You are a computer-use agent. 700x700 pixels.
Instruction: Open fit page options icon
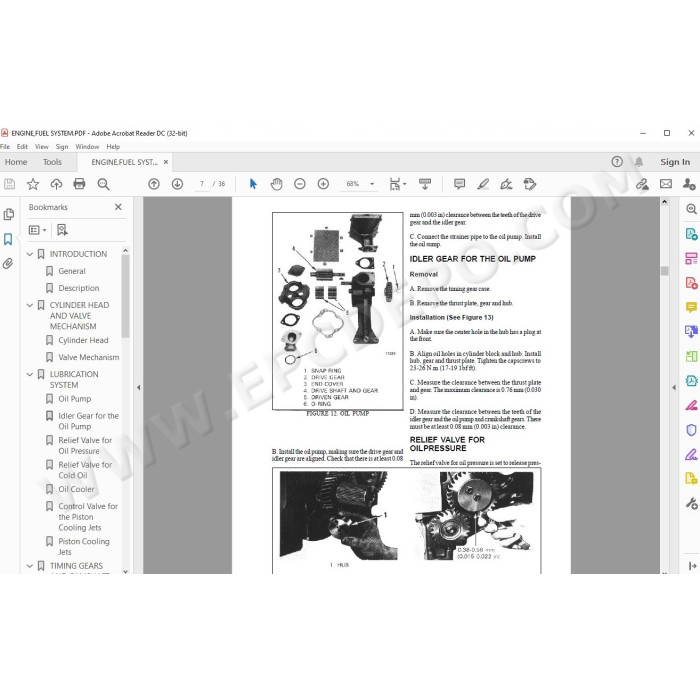click(397, 184)
